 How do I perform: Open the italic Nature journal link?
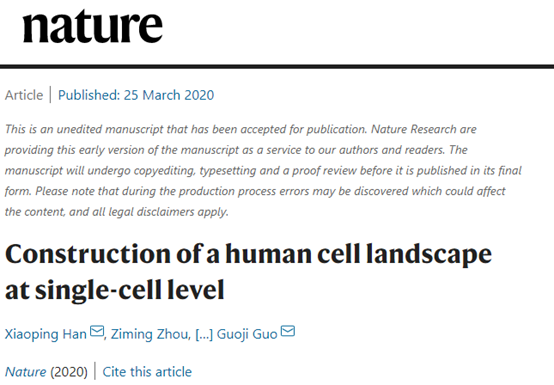[x=25, y=372]
